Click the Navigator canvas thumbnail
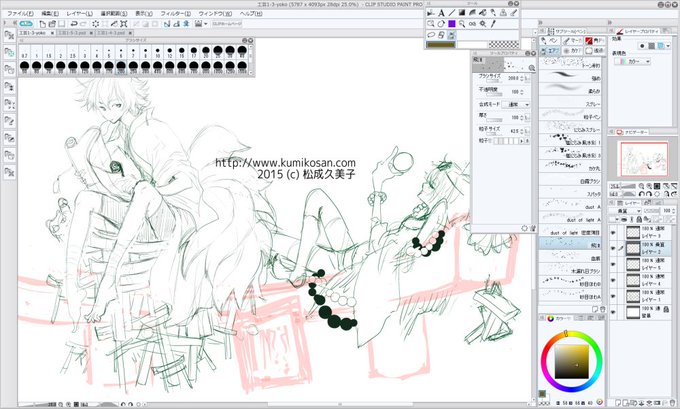The height and width of the screenshot is (409, 680). 644,160
